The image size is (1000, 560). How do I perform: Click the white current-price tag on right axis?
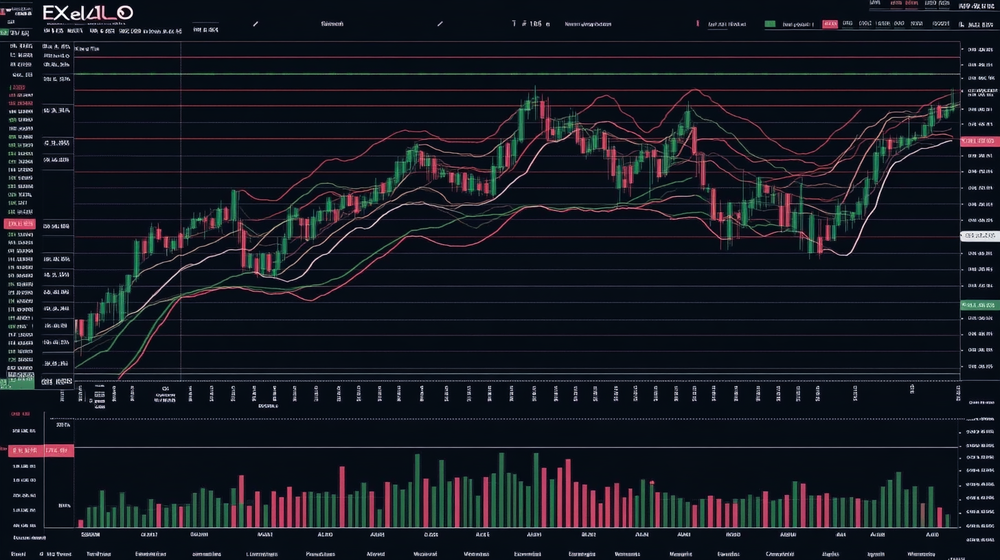(979, 235)
